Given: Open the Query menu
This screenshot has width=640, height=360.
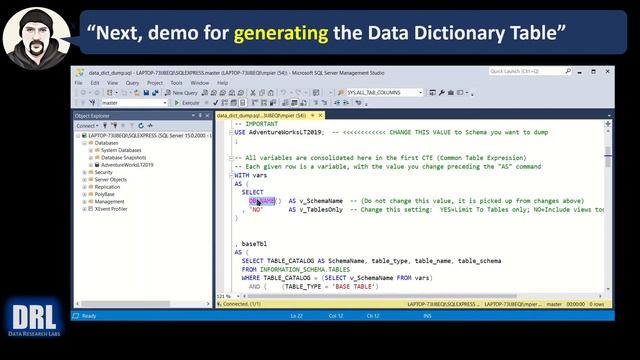Looking at the screenshot, I should tap(132, 82).
